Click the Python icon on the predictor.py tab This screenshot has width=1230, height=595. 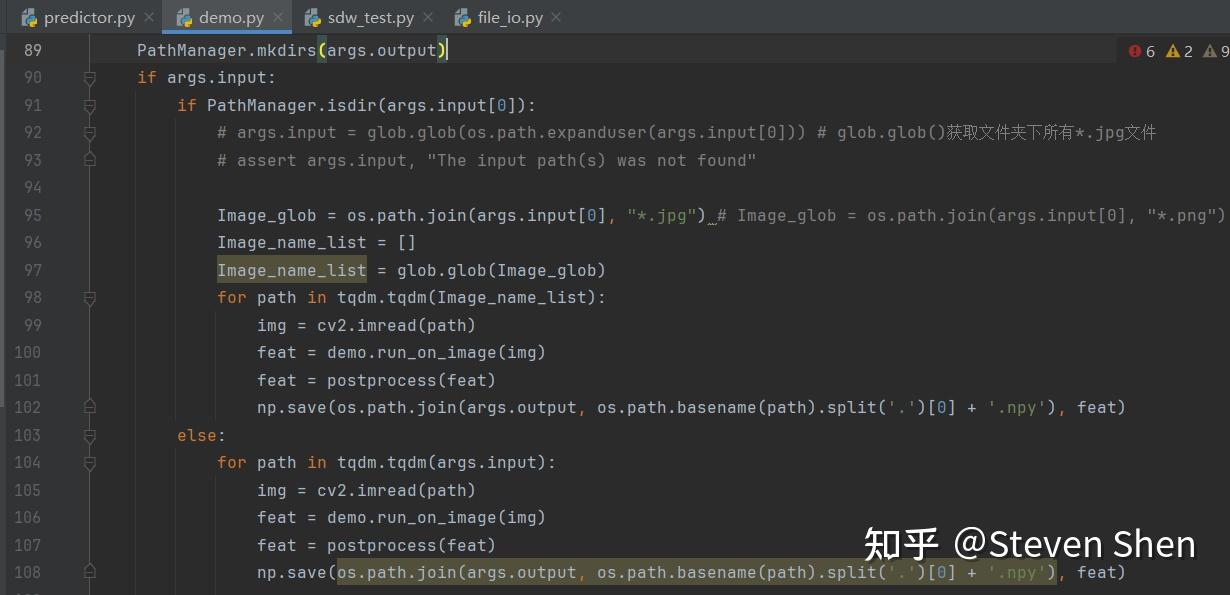29,17
